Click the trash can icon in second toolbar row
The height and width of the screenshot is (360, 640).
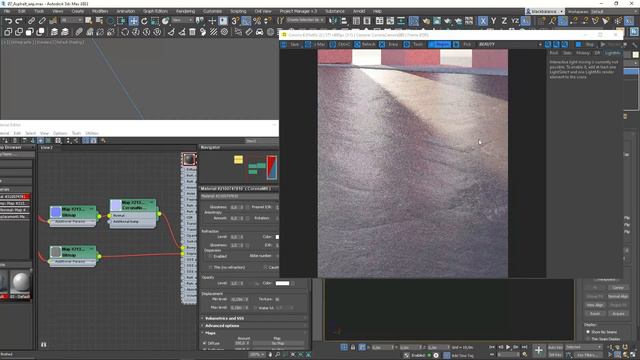point(192,32)
